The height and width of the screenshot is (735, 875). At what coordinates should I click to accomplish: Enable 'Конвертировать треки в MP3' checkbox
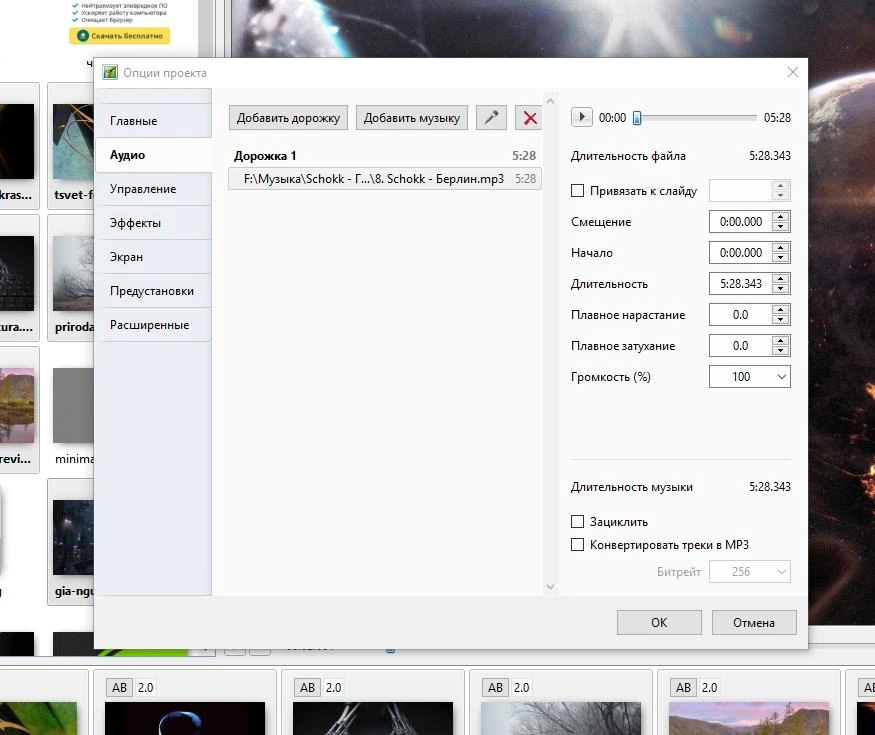click(578, 544)
